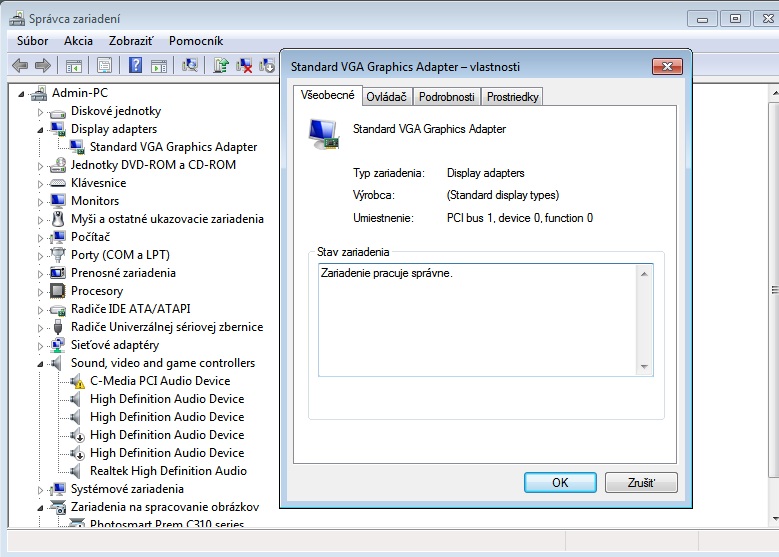779x557 pixels.
Task: Expand Jednotky DVD-ROM a CD-ROM node
Action: (x=40, y=166)
